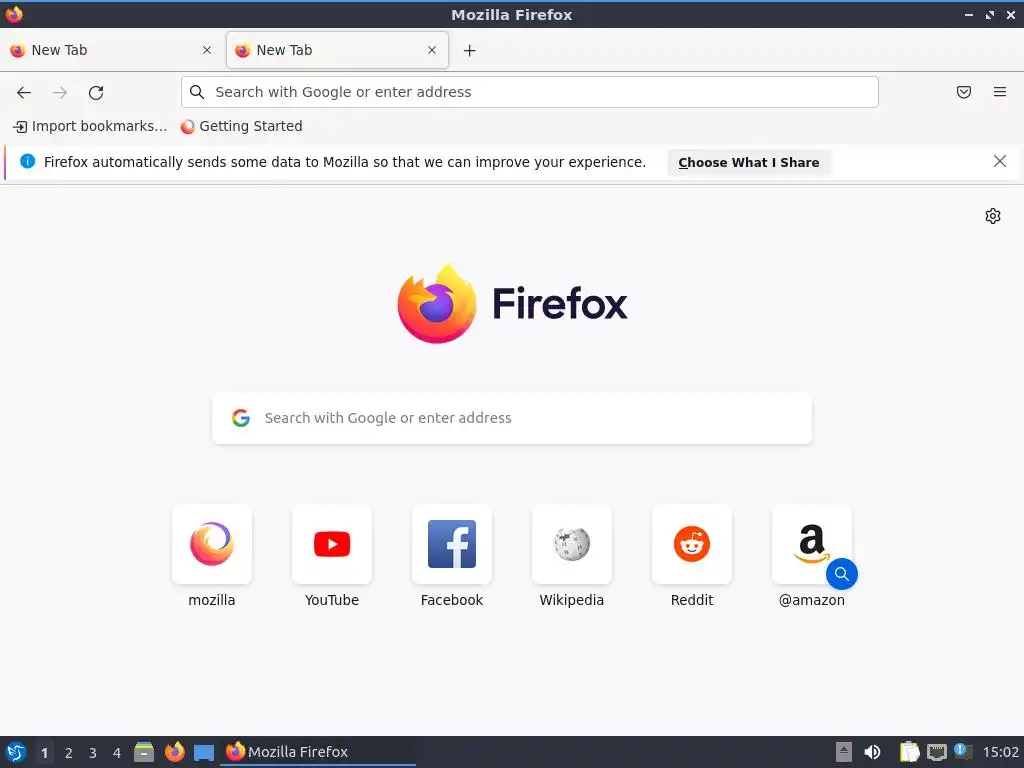Focus the page's Google search box
This screenshot has height=768, width=1024.
[x=512, y=418]
